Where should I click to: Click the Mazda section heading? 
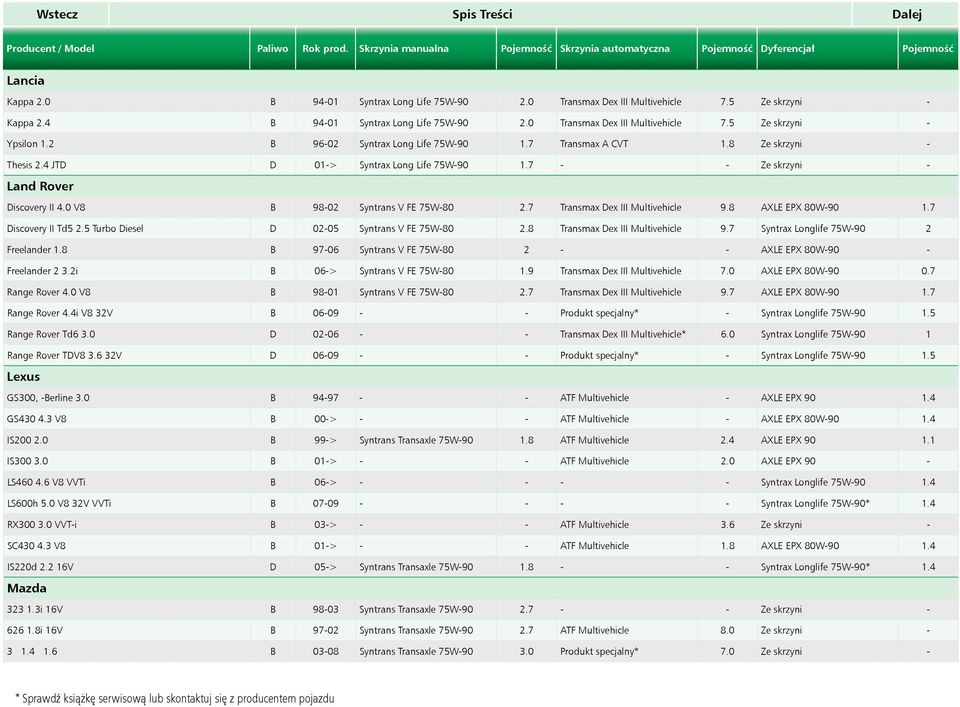[x=27, y=588]
